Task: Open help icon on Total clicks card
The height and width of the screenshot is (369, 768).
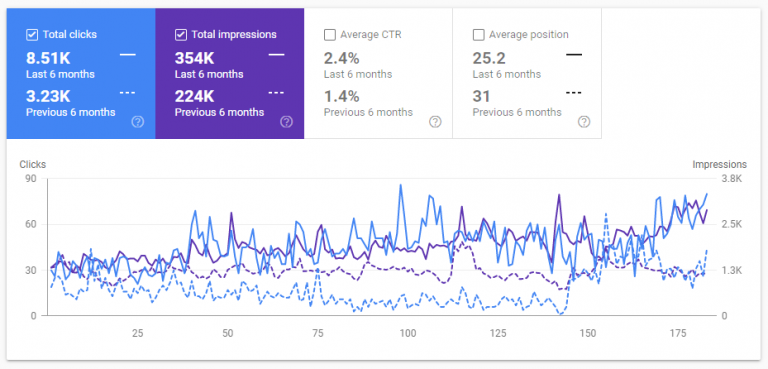Action: pos(138,122)
